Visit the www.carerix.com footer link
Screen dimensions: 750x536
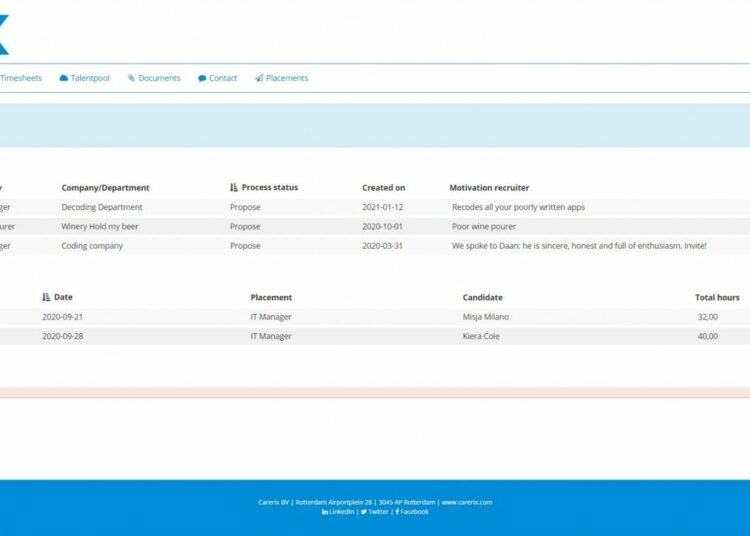tap(466, 502)
